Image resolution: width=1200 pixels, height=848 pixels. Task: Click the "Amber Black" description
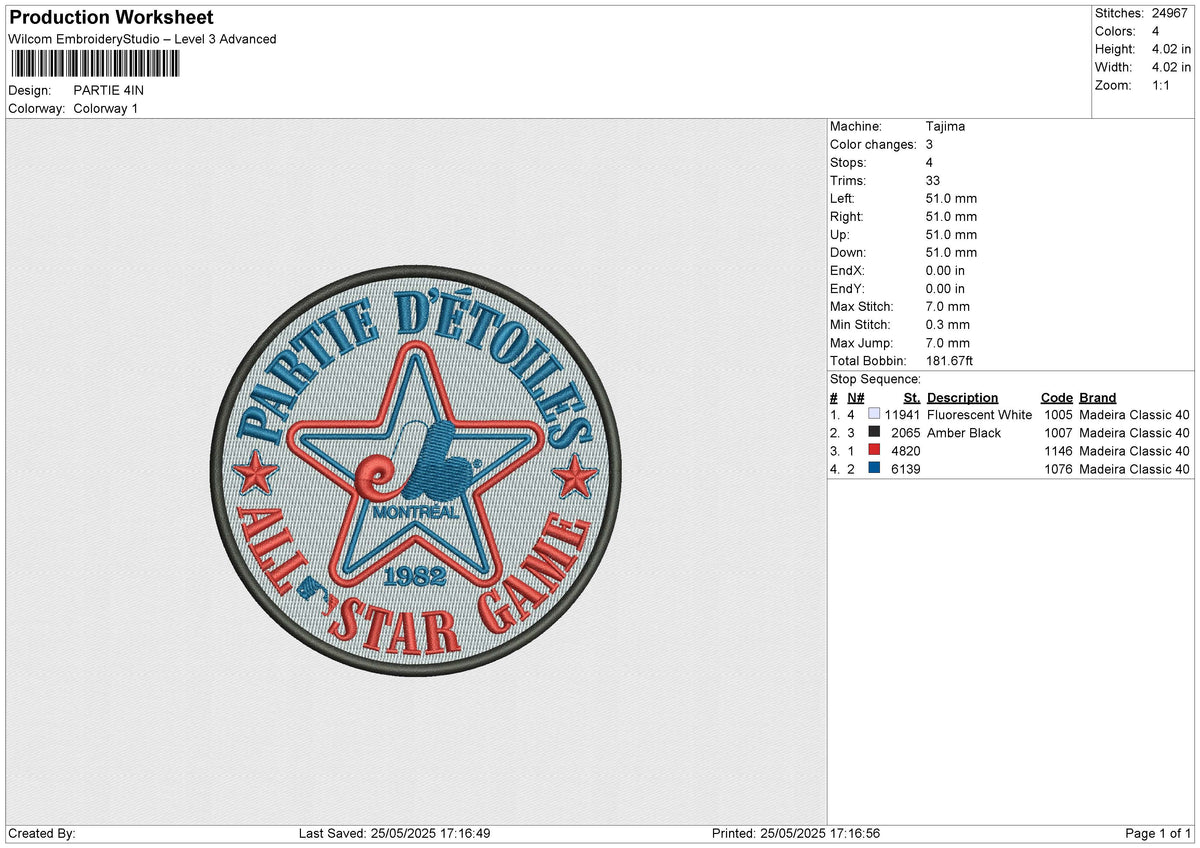[x=964, y=433]
